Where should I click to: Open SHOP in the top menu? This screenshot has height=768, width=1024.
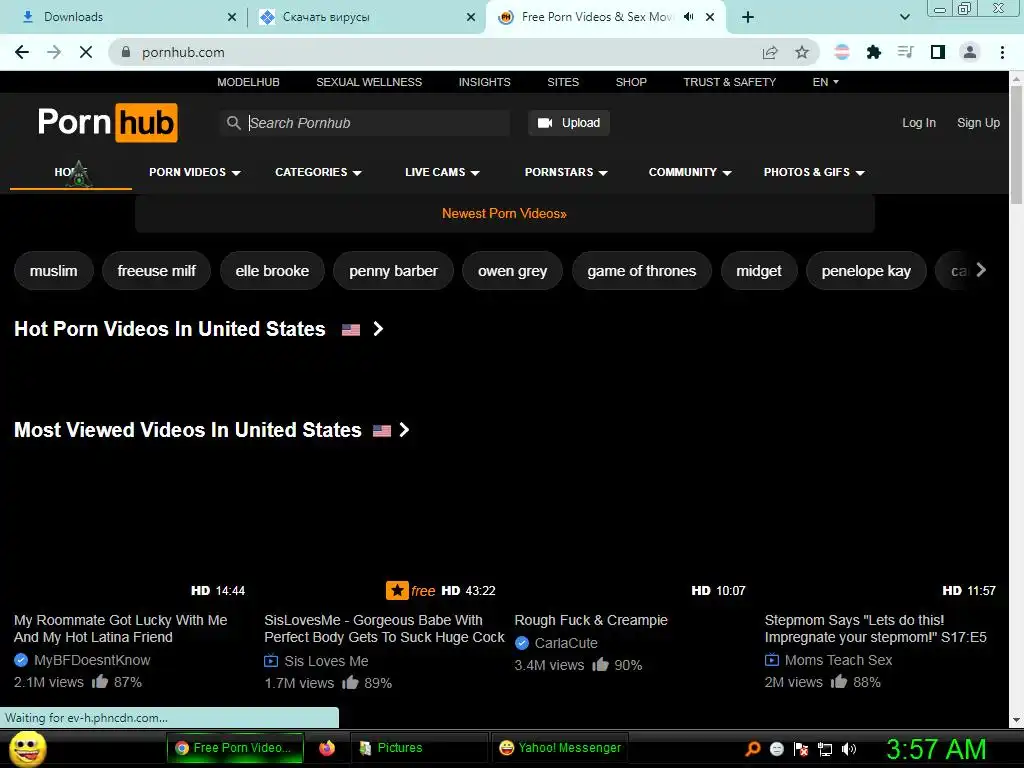631,82
